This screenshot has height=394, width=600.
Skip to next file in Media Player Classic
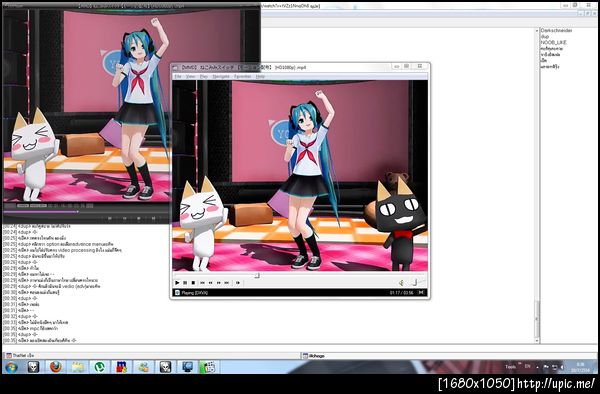[227, 283]
